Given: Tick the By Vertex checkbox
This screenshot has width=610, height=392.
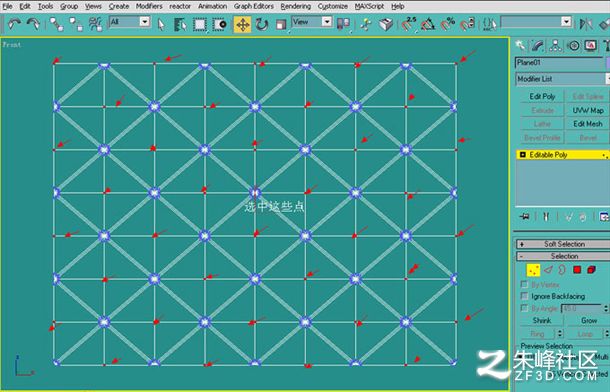Looking at the screenshot, I should tap(524, 284).
